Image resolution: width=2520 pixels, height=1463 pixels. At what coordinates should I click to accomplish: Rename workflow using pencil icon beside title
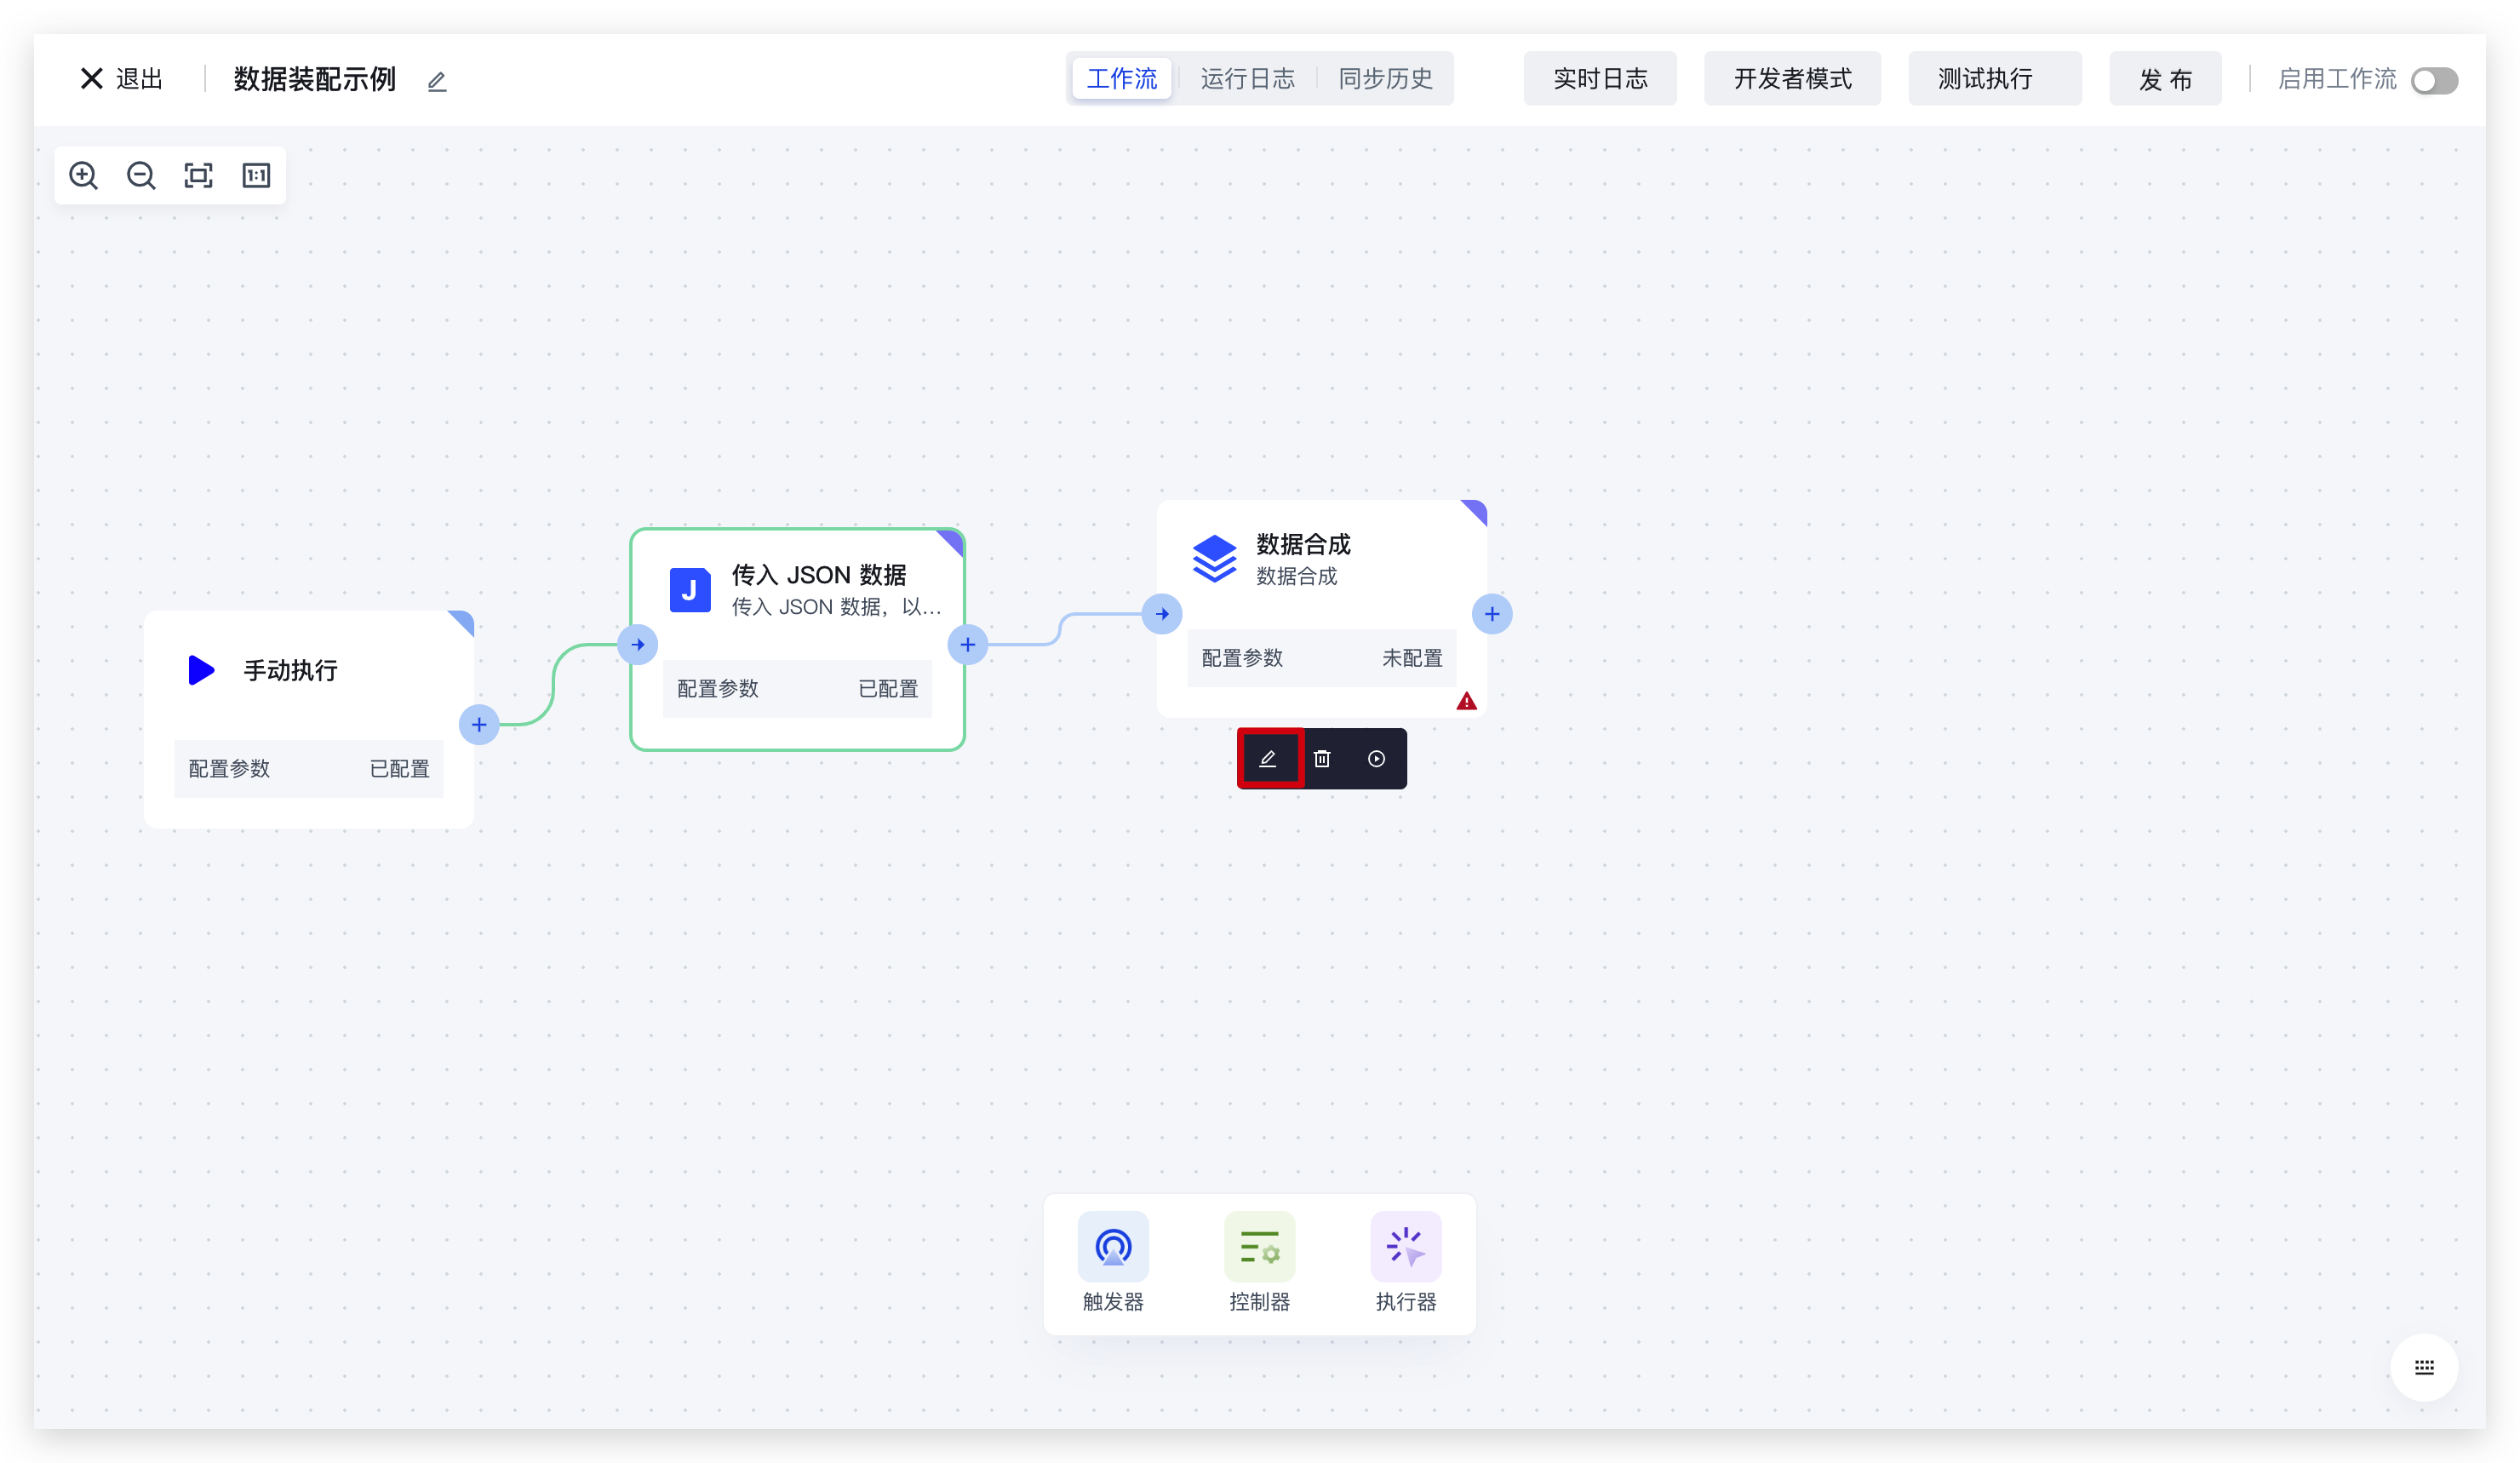click(437, 82)
